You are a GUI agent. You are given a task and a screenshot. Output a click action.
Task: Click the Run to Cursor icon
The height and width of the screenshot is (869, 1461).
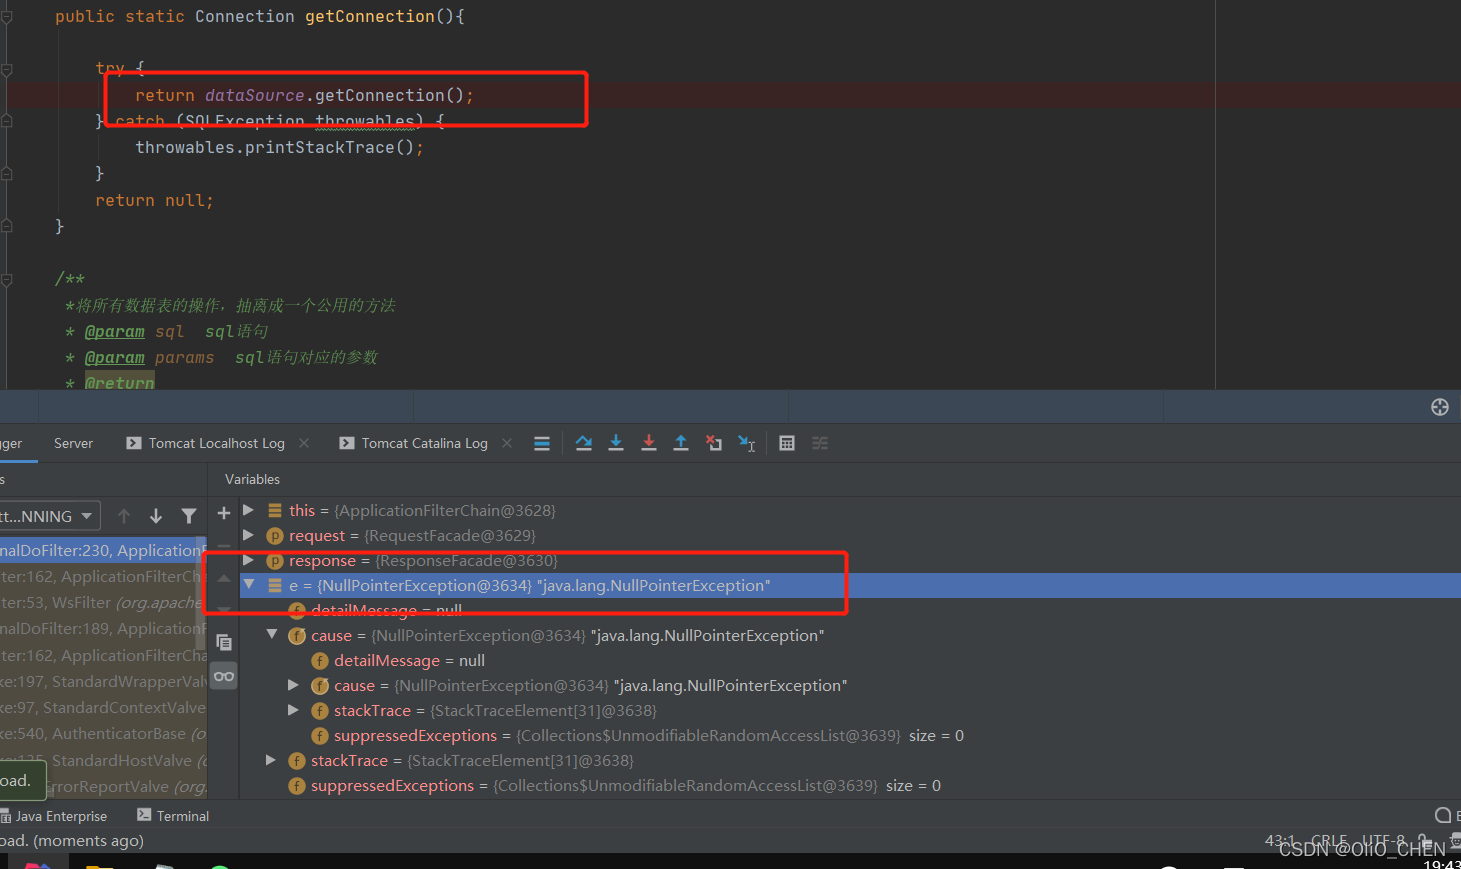click(x=746, y=443)
